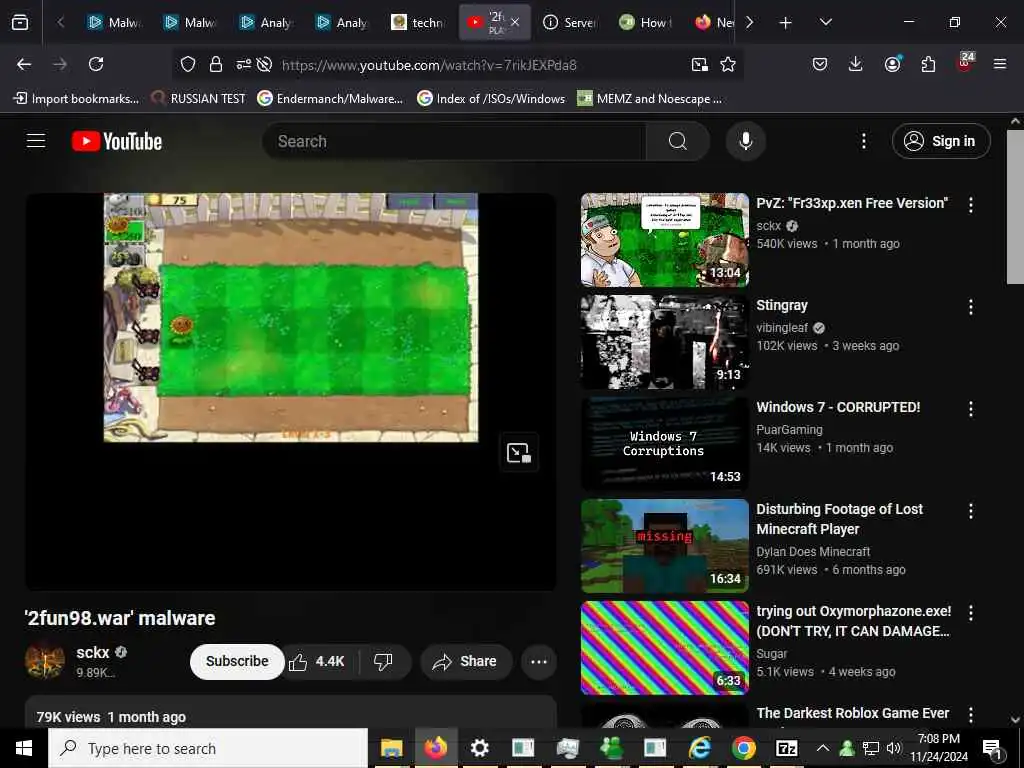Bookmark this page with the star

click(728, 64)
